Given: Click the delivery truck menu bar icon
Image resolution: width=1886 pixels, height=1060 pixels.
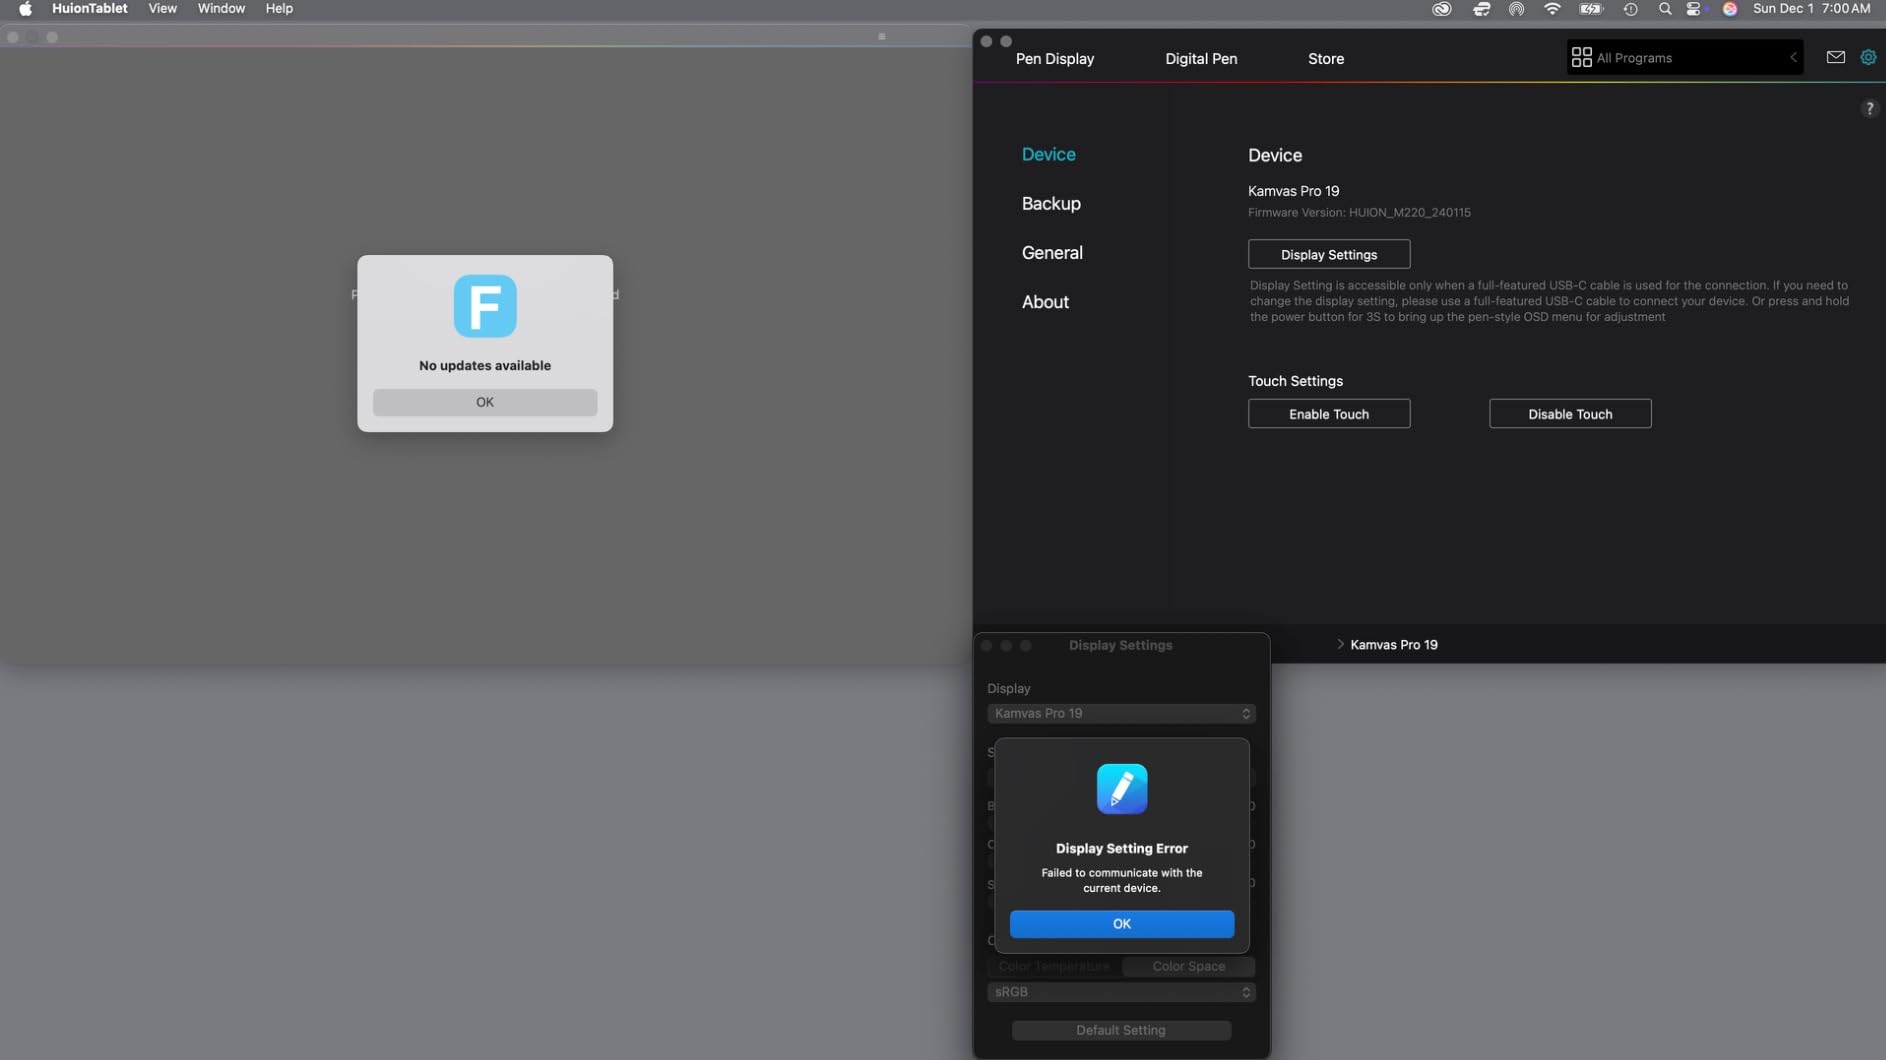Looking at the screenshot, I should click(x=1481, y=9).
